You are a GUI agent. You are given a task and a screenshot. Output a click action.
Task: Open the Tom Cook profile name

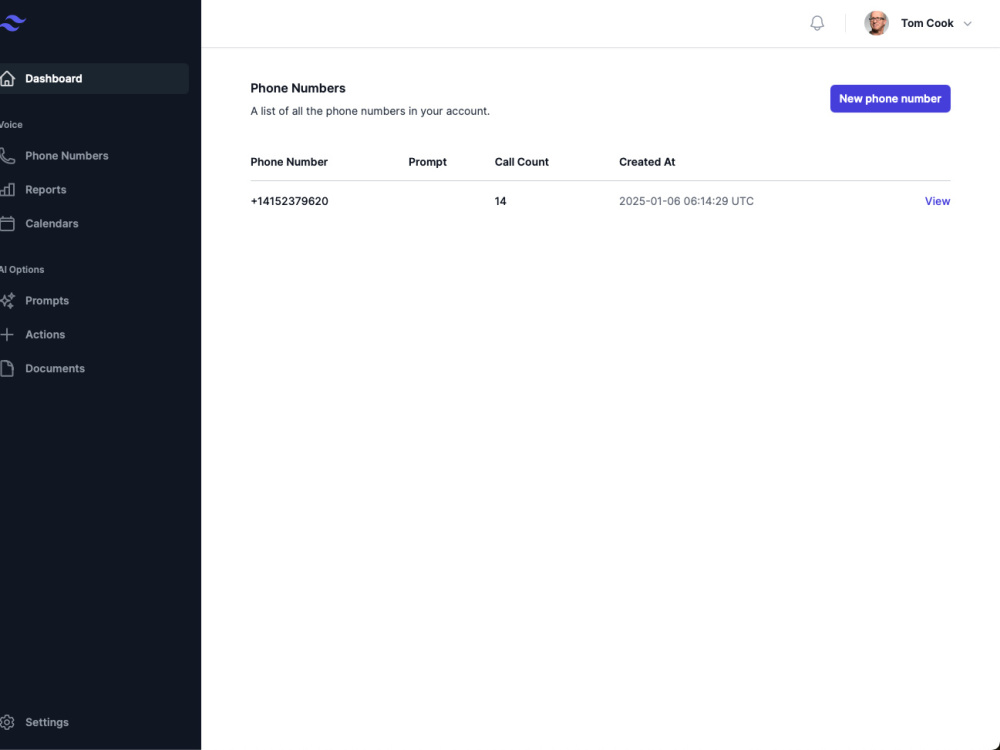pos(927,23)
